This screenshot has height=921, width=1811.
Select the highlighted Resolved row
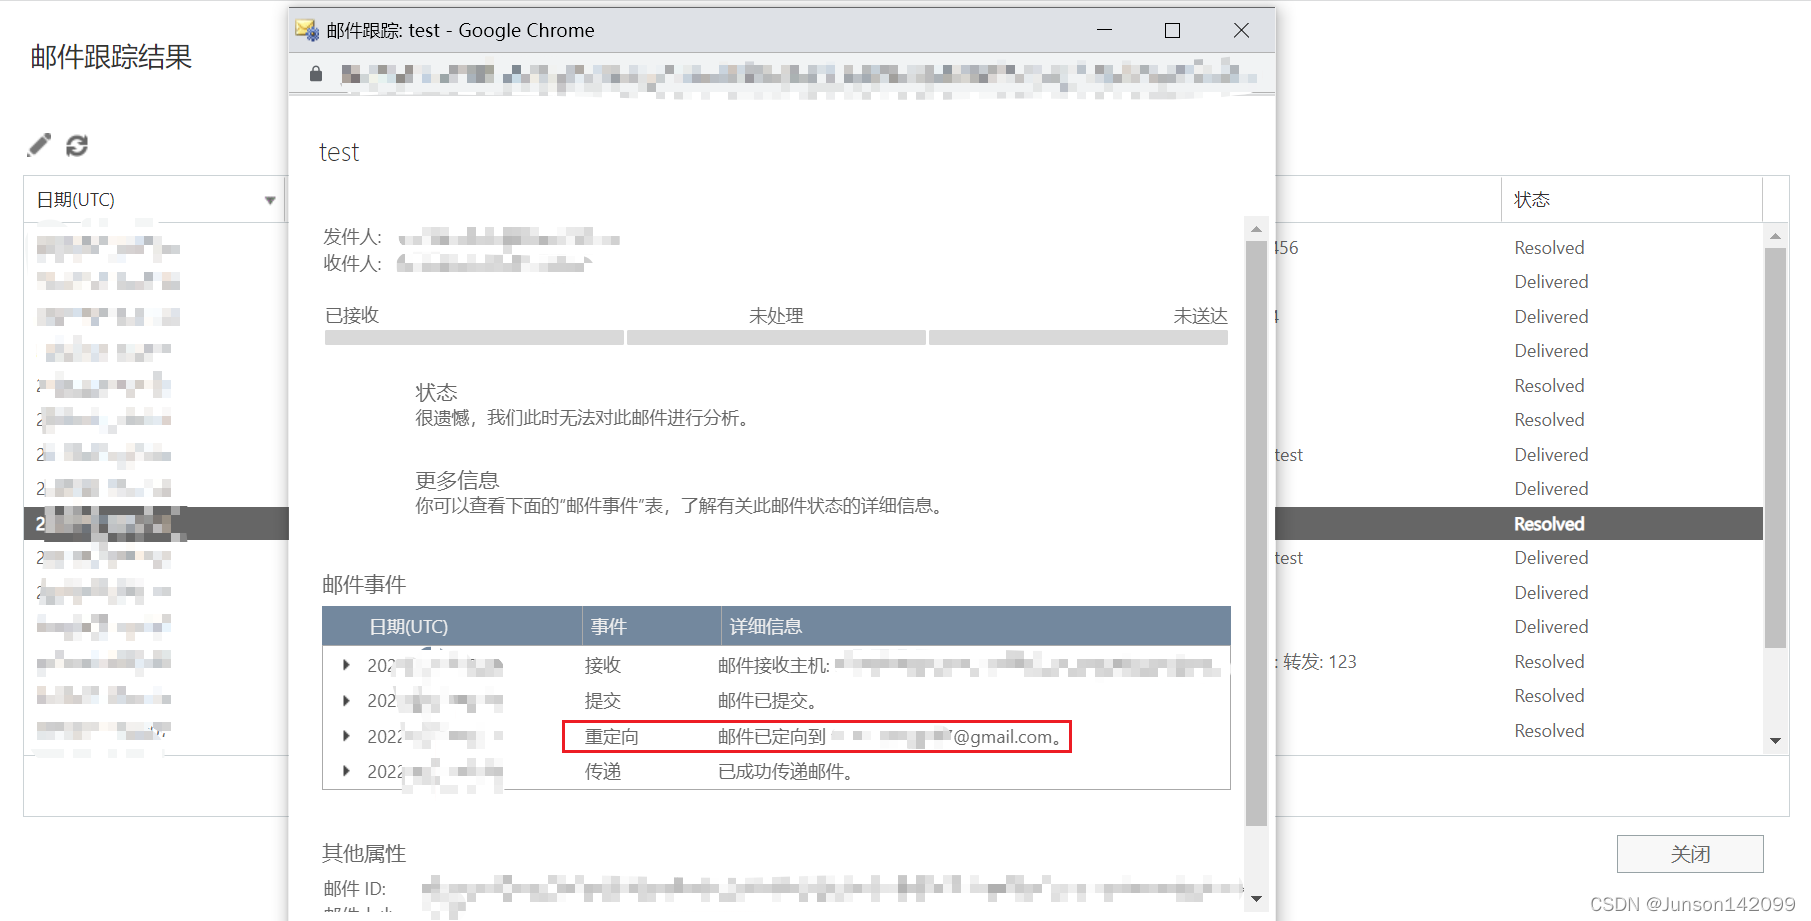point(893,524)
